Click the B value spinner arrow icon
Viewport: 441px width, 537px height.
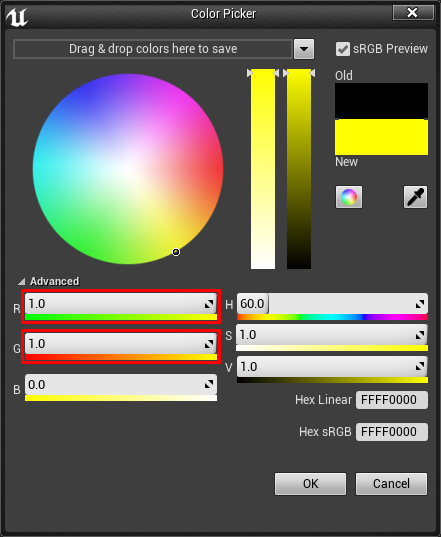coord(209,385)
